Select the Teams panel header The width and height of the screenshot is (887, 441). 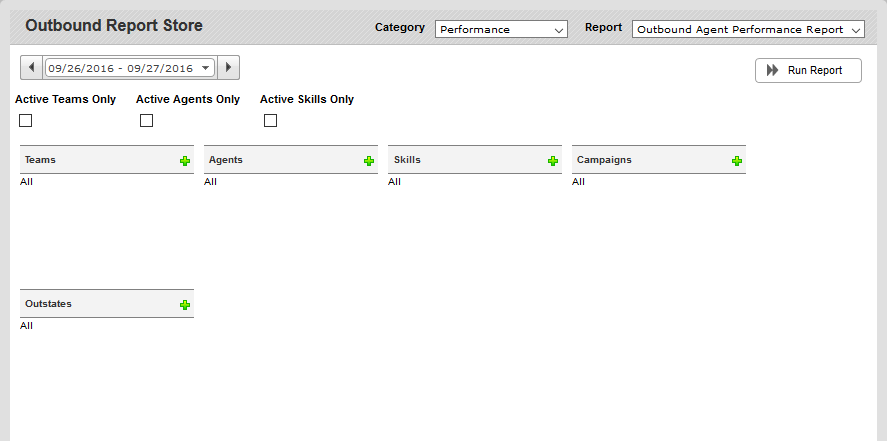[x=107, y=159]
